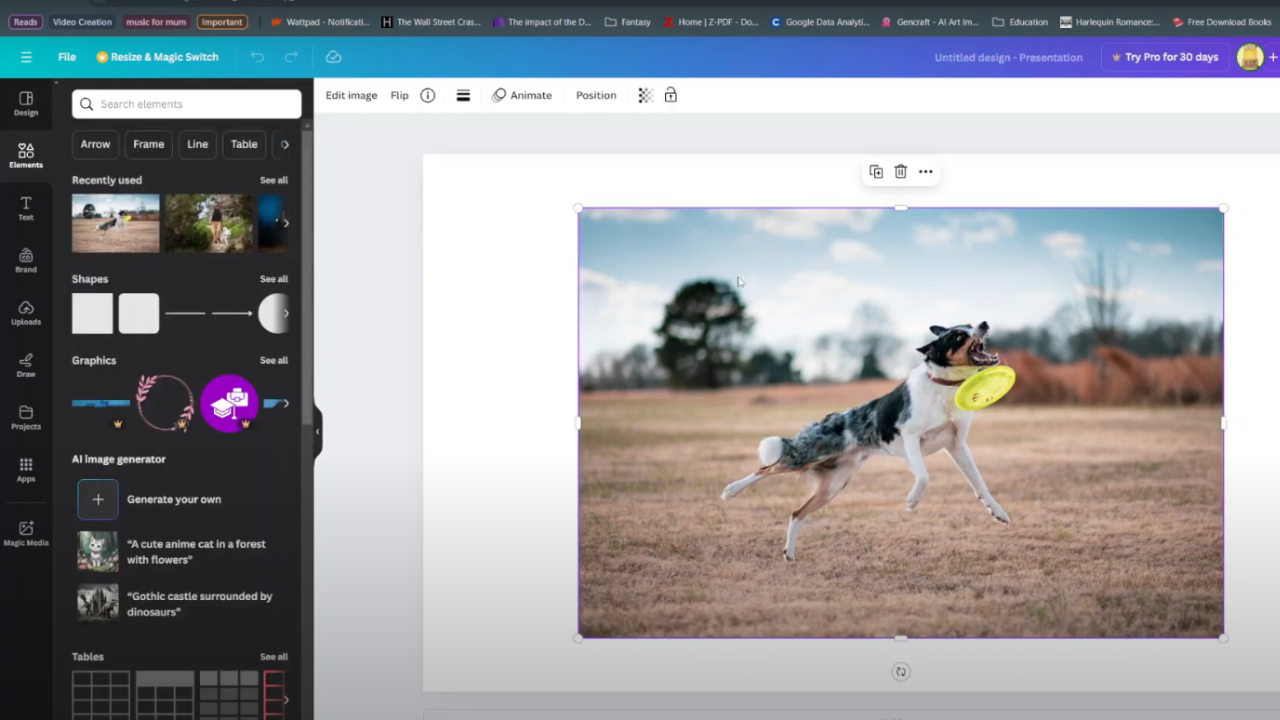This screenshot has width=1280, height=720.
Task: Open the Design side panel
Action: point(26,103)
